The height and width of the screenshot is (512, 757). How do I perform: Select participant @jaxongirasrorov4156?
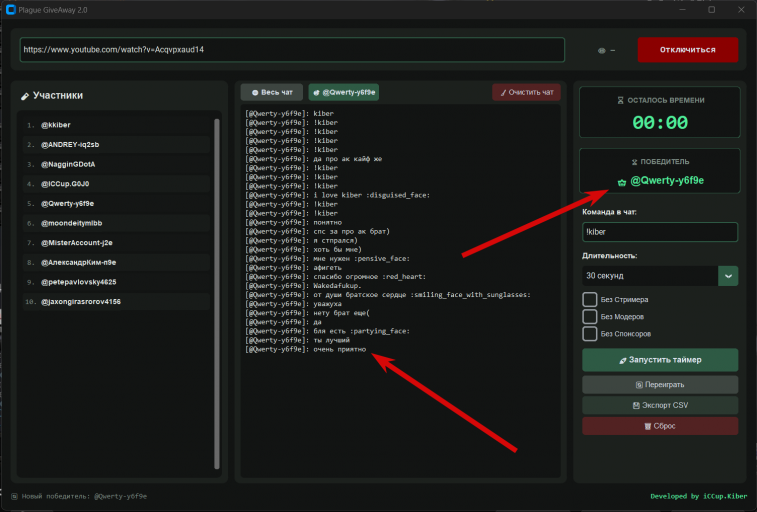116,302
